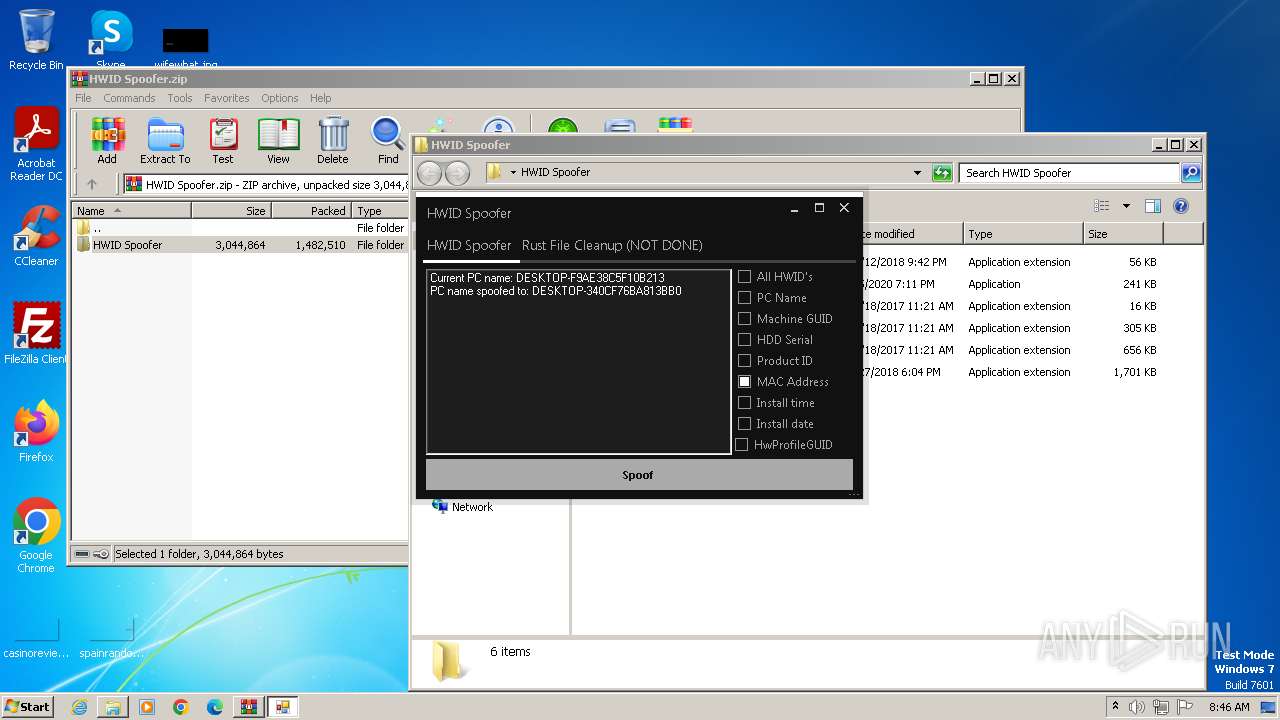The image size is (1280, 720).
Task: Click the Chrome icon in taskbar
Action: point(181,707)
